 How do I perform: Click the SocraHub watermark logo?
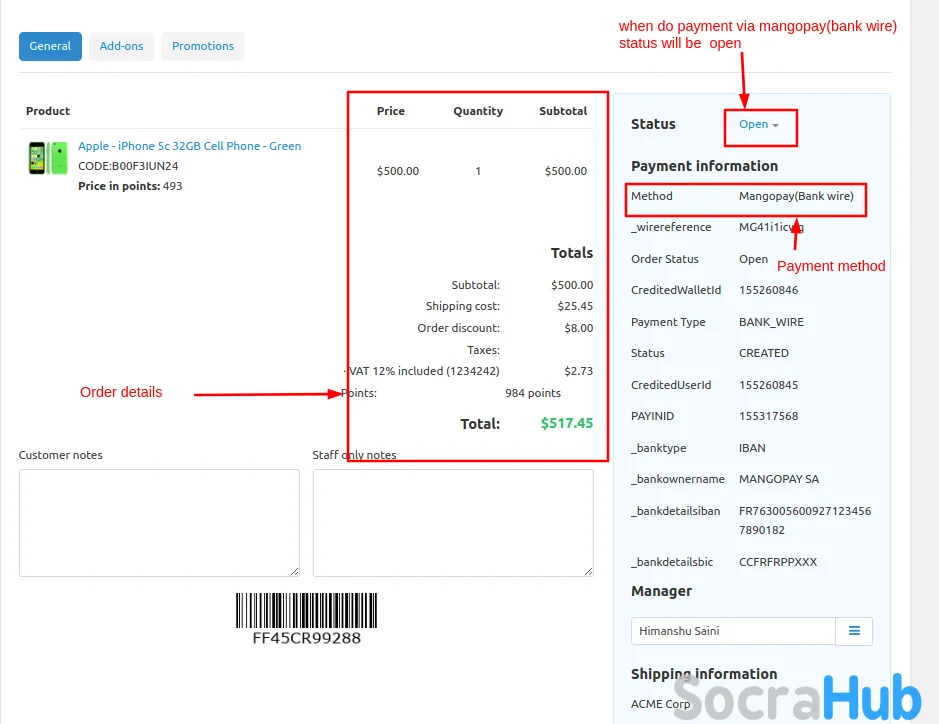[x=796, y=697]
